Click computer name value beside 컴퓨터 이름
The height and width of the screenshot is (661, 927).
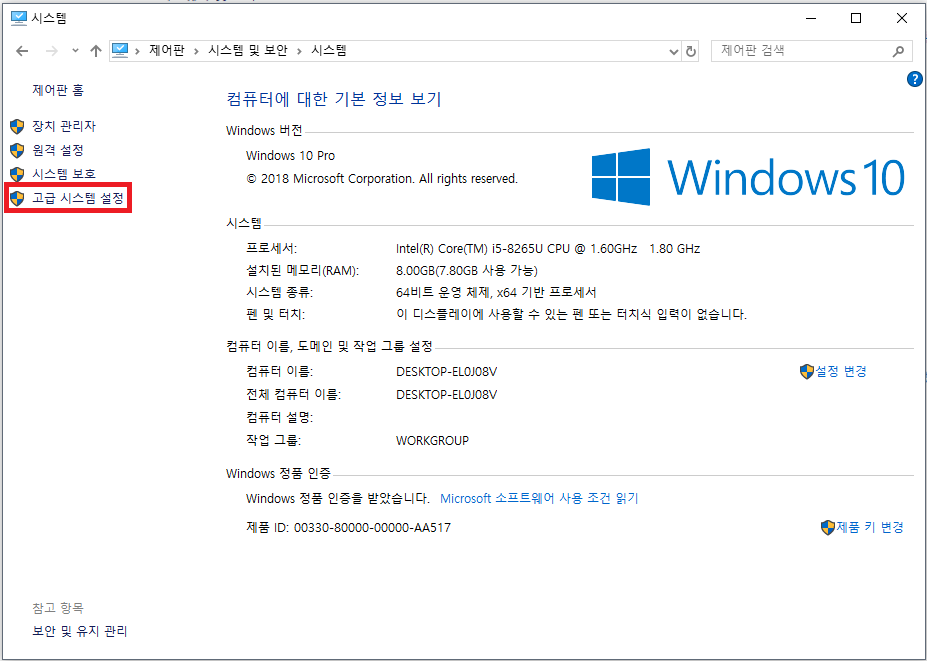click(446, 372)
